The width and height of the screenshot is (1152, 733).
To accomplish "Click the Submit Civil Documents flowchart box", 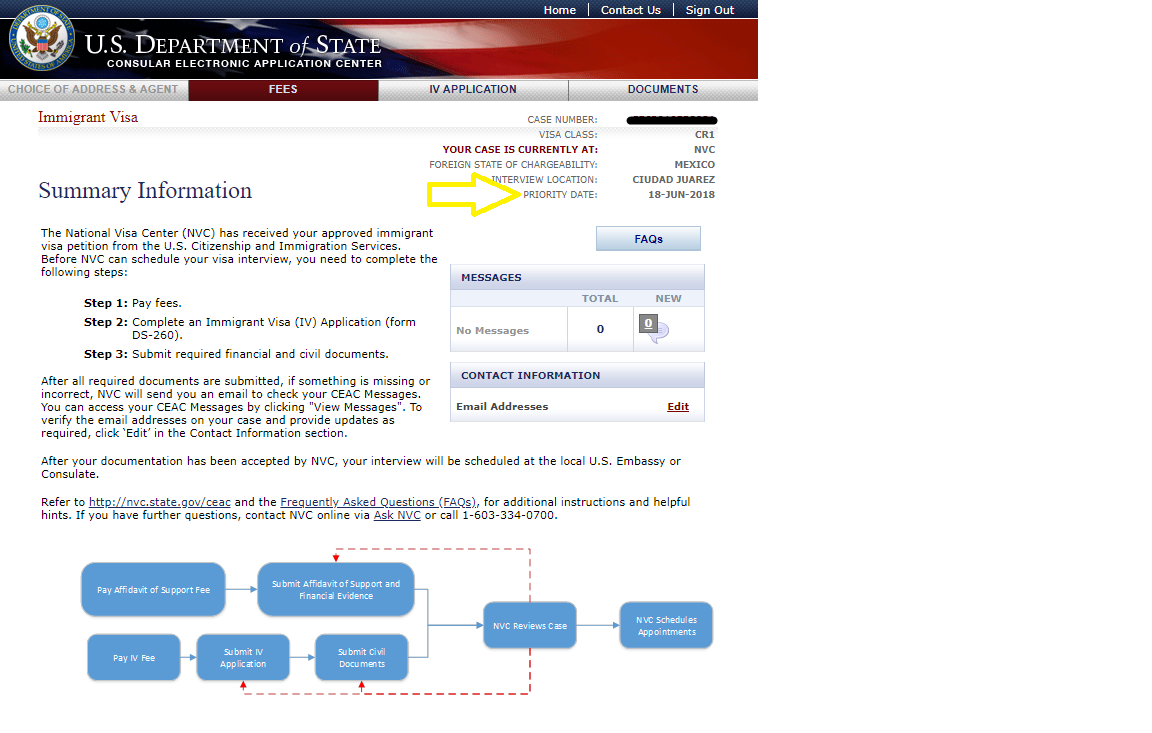I will pyautogui.click(x=361, y=658).
